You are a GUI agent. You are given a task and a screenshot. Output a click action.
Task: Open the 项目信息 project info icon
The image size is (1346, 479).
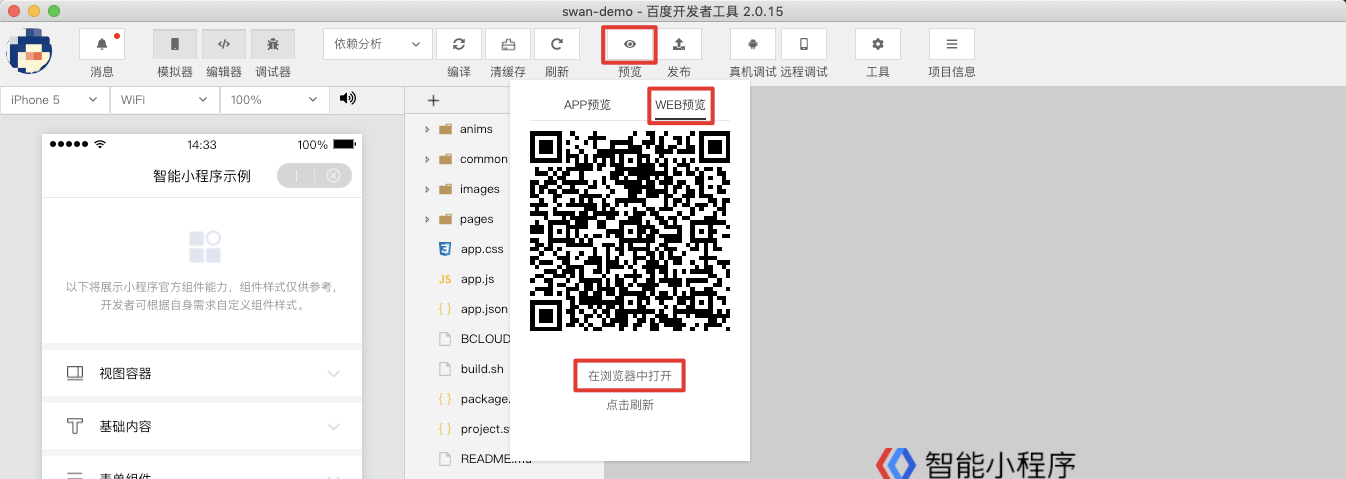(951, 44)
